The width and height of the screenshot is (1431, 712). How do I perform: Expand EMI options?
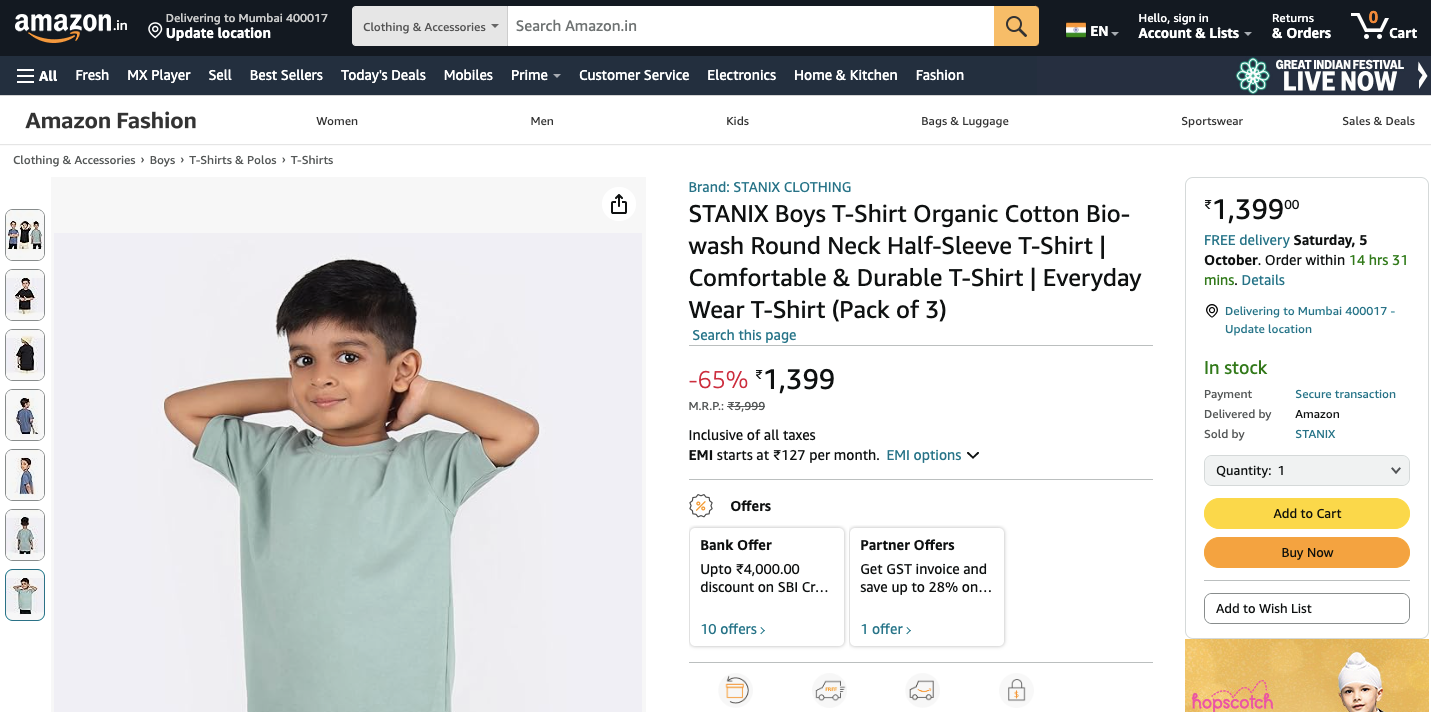point(932,455)
